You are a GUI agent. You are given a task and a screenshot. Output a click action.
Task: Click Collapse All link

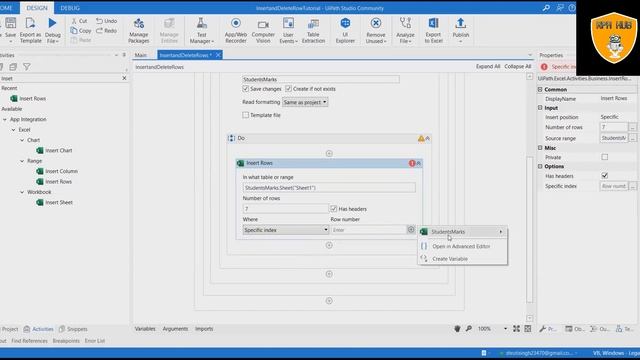(x=518, y=67)
